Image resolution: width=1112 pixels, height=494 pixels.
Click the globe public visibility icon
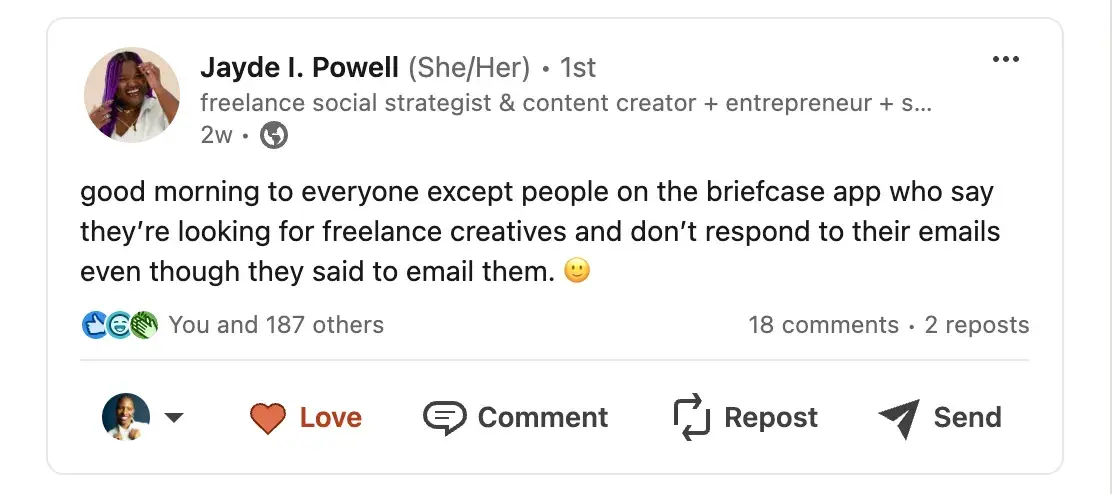pyautogui.click(x=273, y=135)
